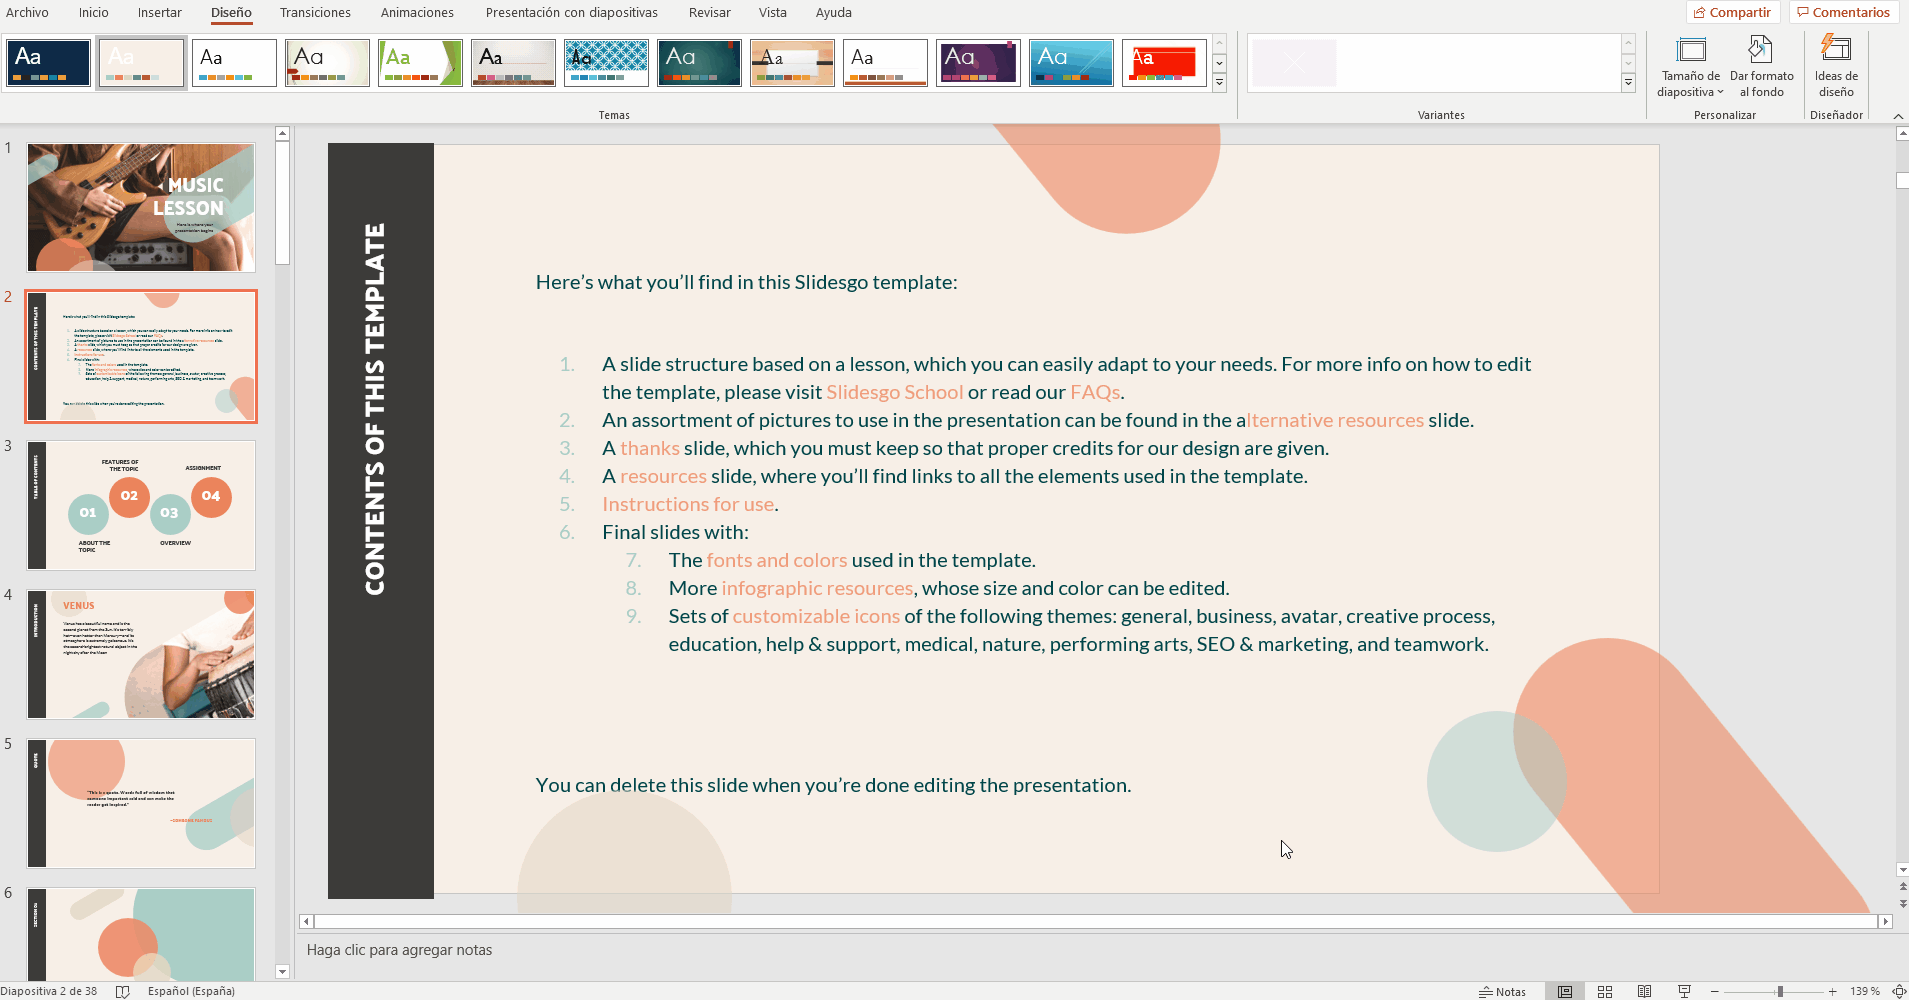Switch to the Insertar tab
Viewport: 1909px width, 1000px height.
(x=160, y=12)
